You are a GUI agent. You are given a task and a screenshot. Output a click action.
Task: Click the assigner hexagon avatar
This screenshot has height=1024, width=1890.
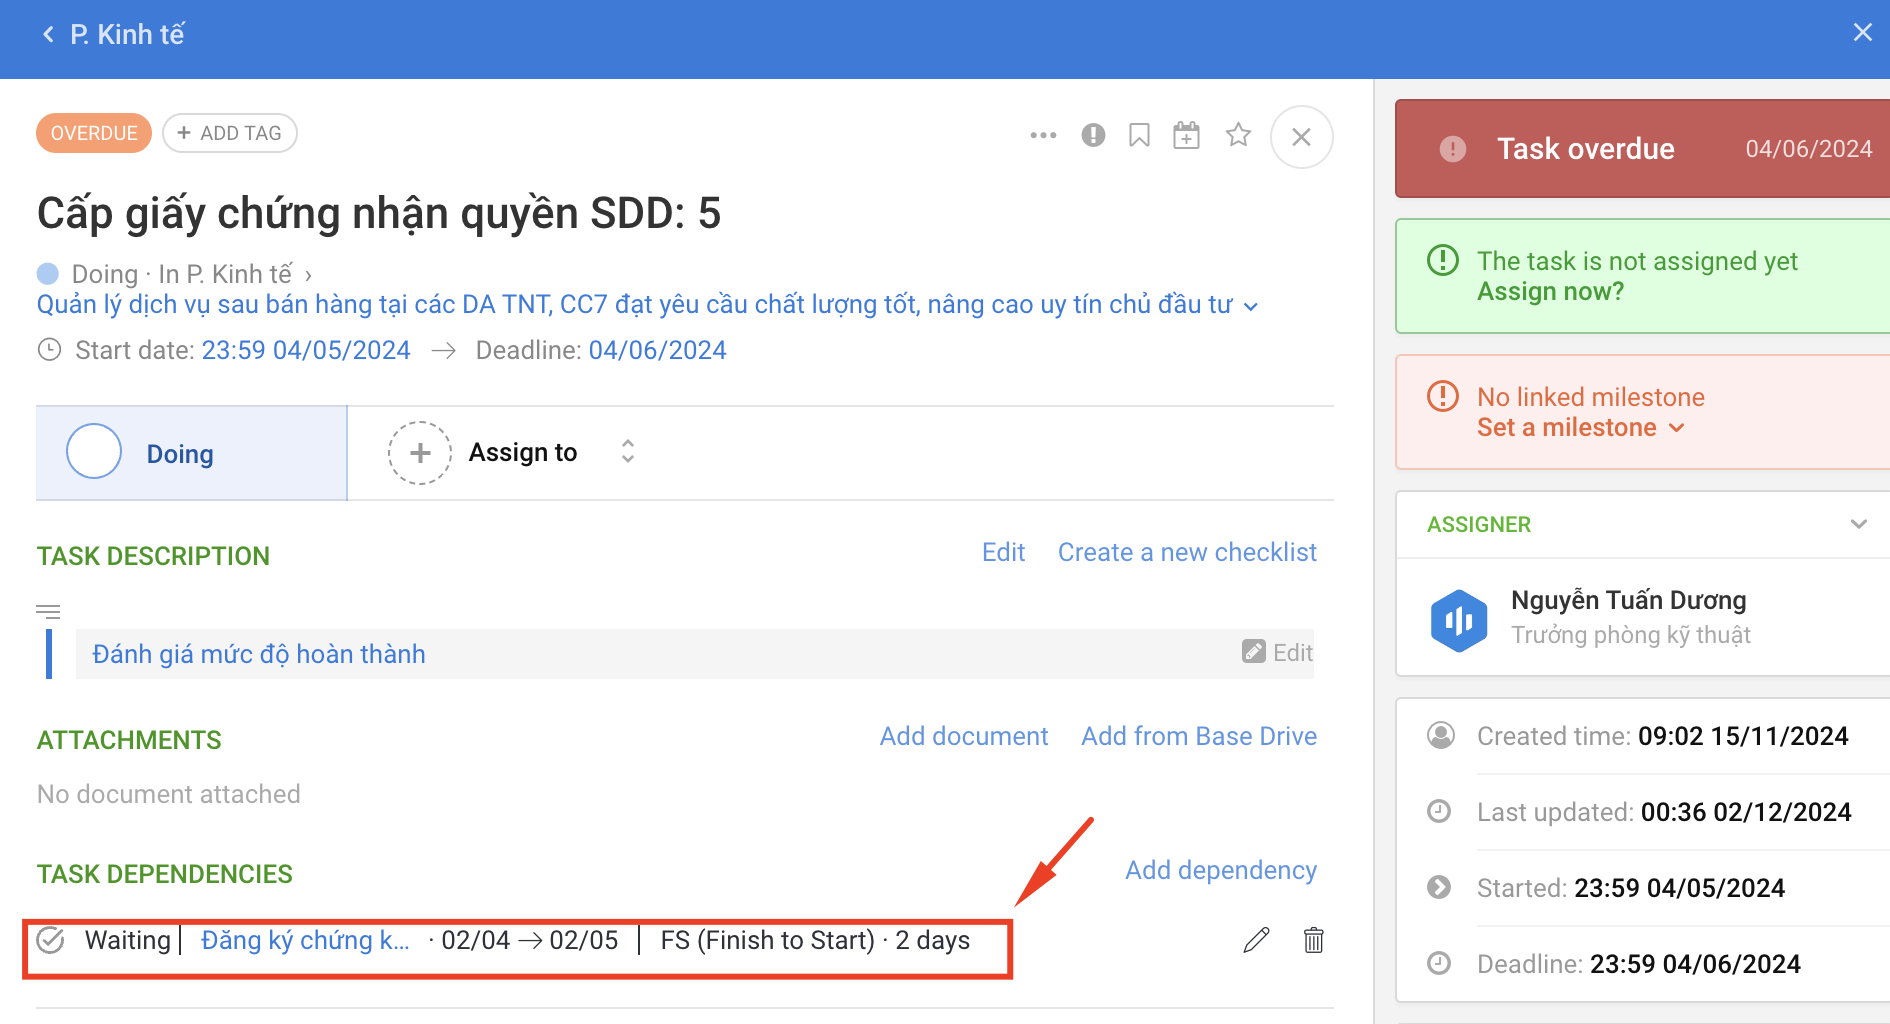pos(1459,620)
